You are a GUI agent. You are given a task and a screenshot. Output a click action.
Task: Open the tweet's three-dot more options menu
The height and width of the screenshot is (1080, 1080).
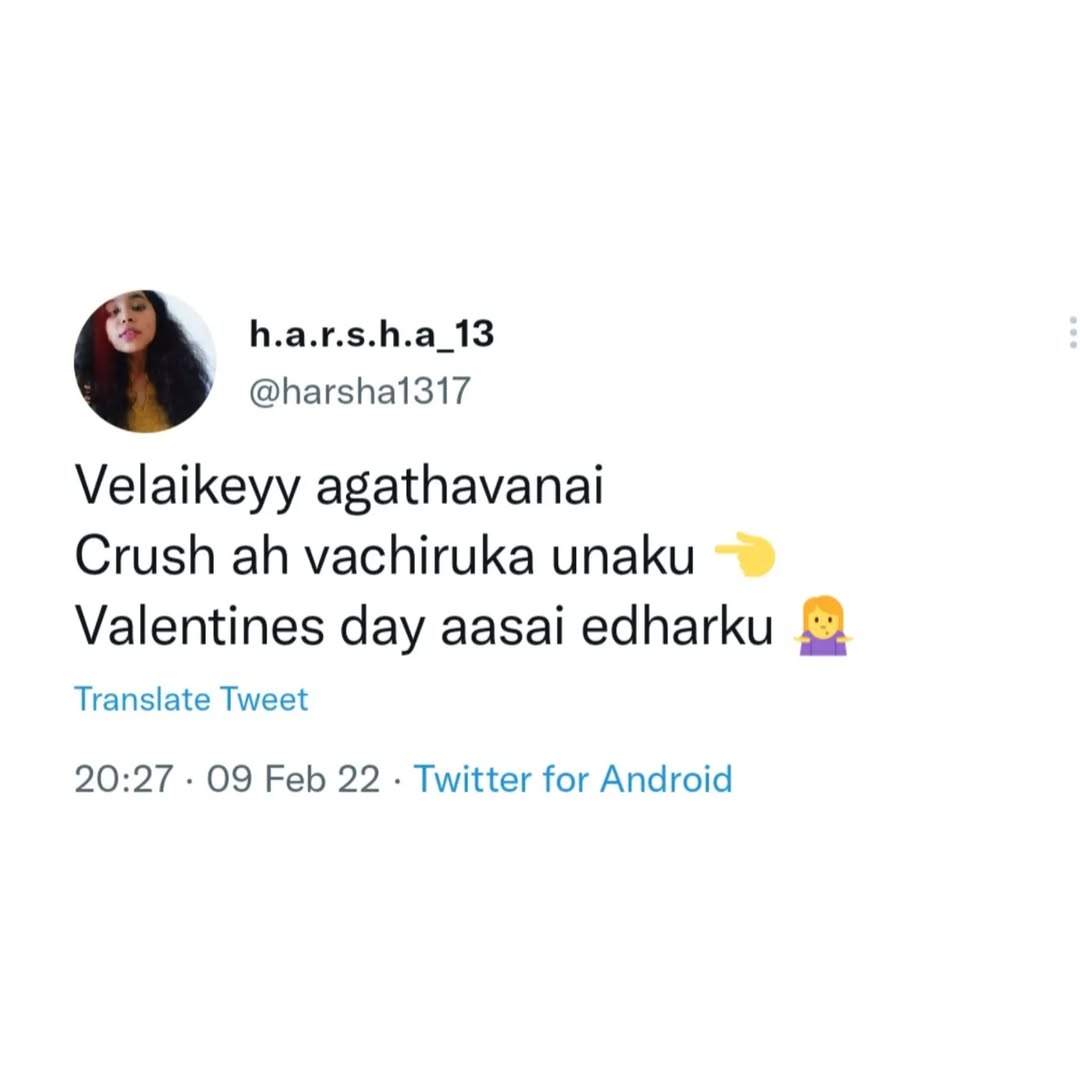[1072, 333]
